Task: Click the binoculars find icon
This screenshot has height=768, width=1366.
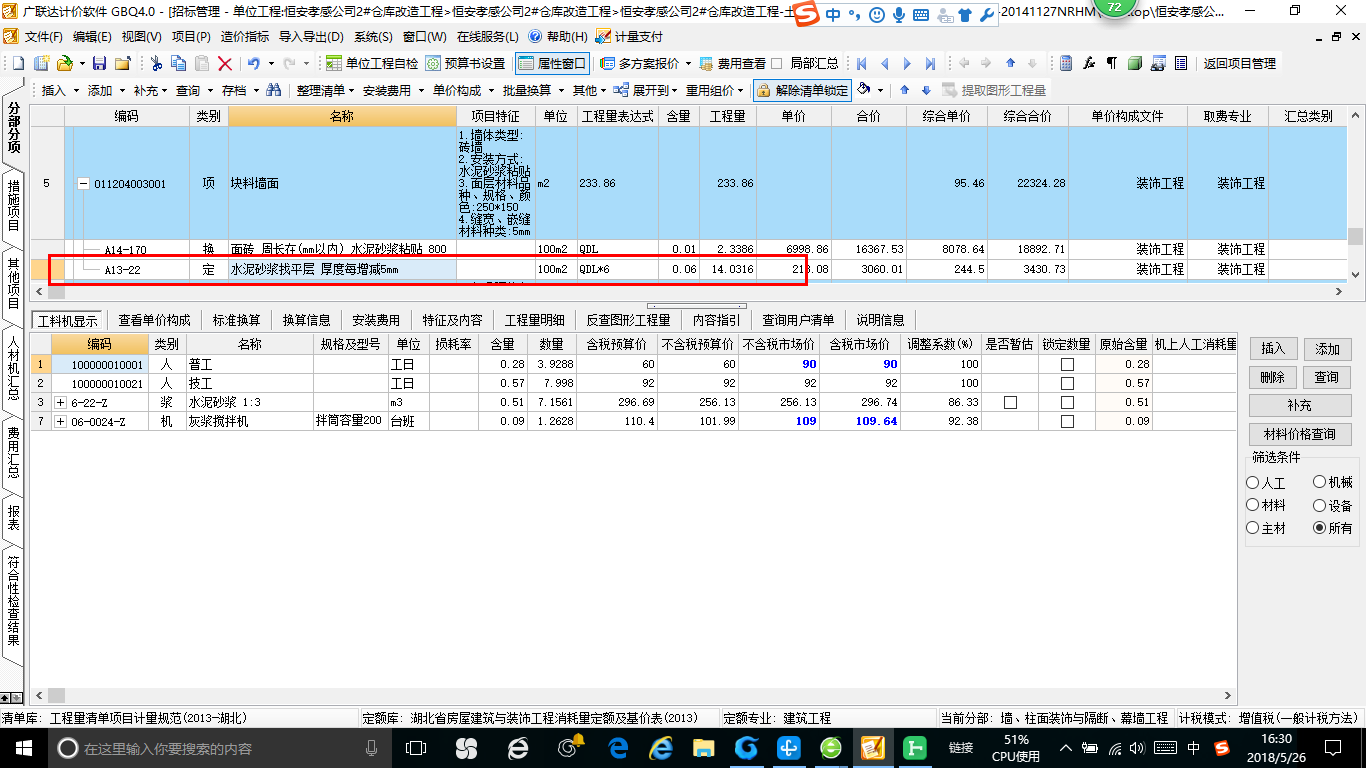Action: click(x=272, y=90)
